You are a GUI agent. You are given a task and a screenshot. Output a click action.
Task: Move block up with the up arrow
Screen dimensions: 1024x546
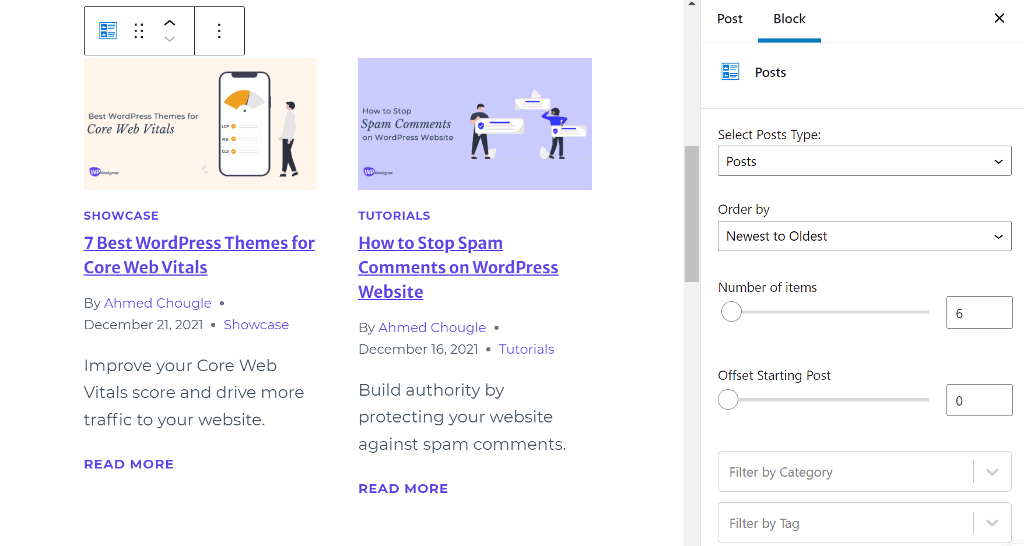170,23
